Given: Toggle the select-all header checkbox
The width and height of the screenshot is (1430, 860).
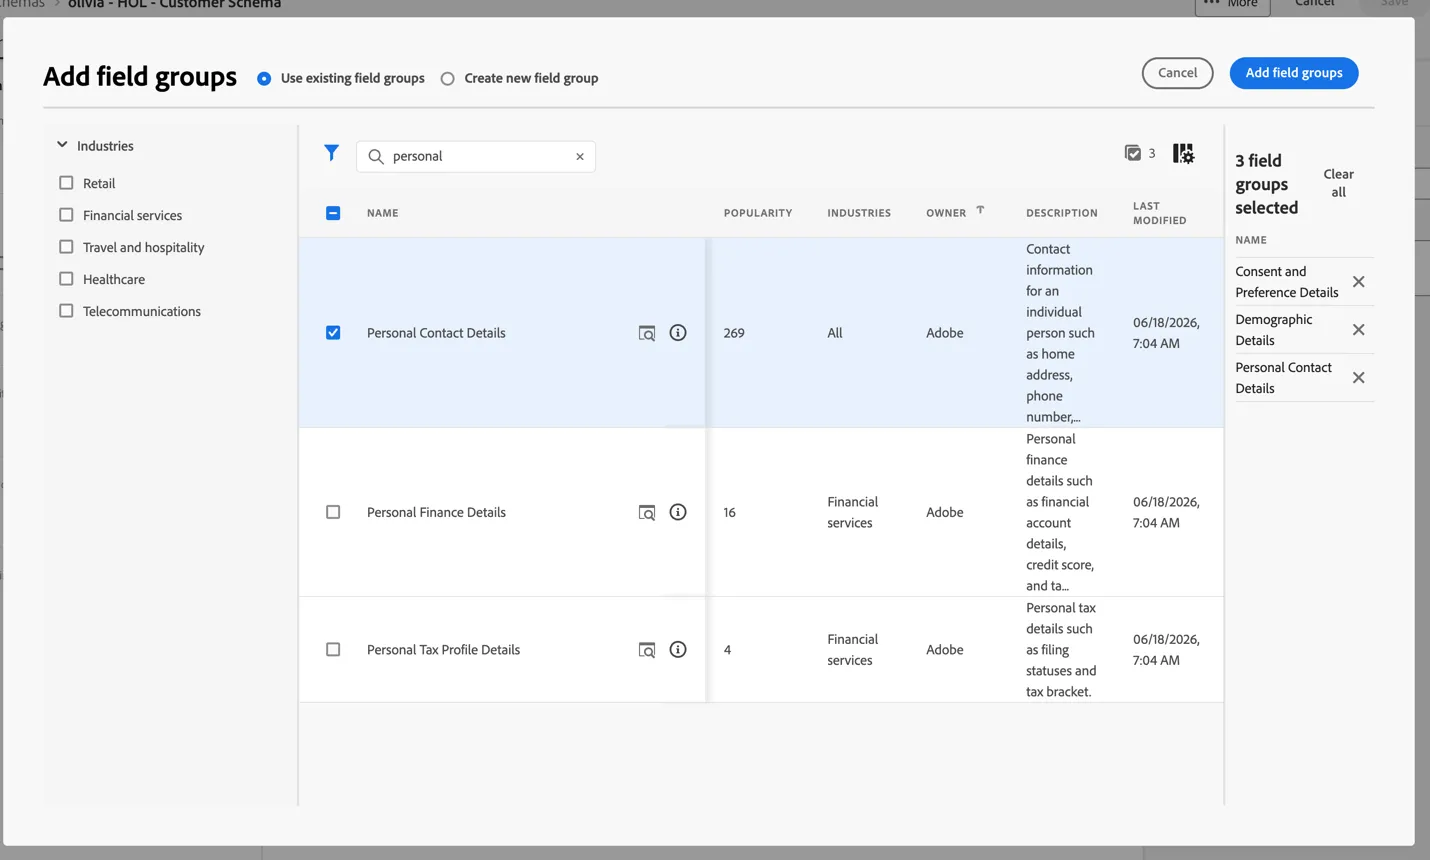Looking at the screenshot, I should click(x=333, y=213).
